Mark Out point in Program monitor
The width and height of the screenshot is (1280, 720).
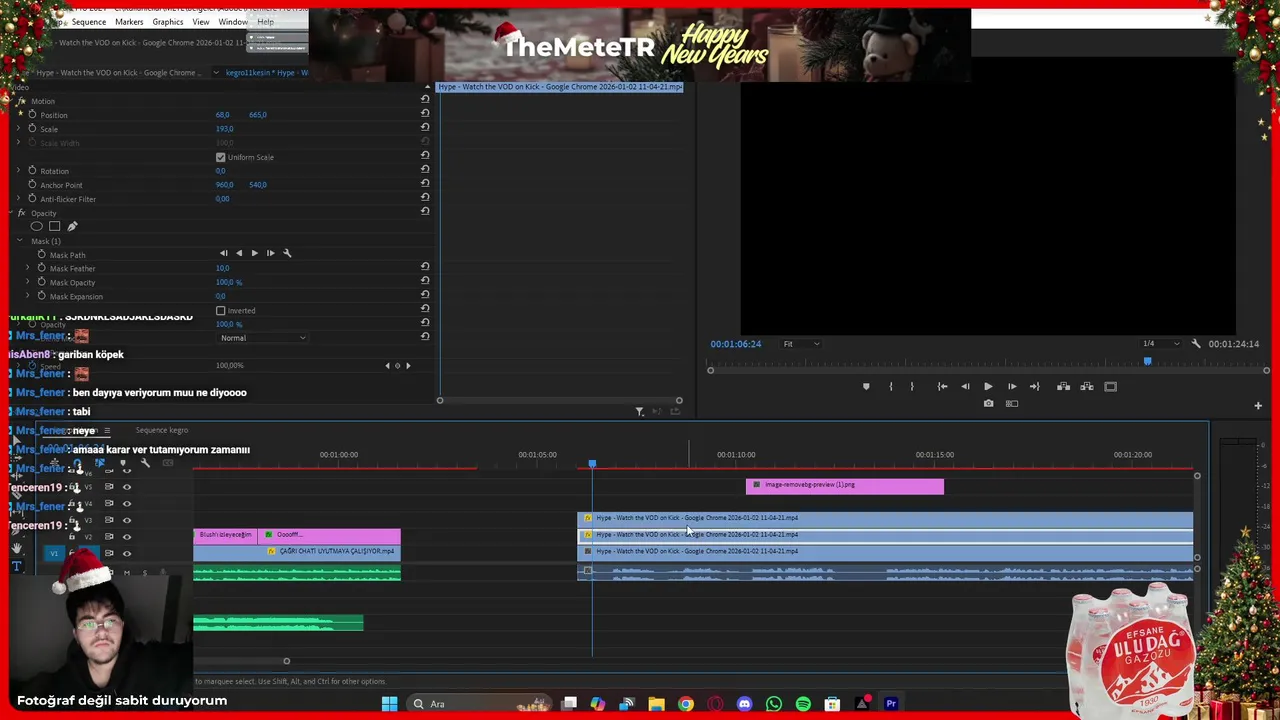(x=912, y=386)
